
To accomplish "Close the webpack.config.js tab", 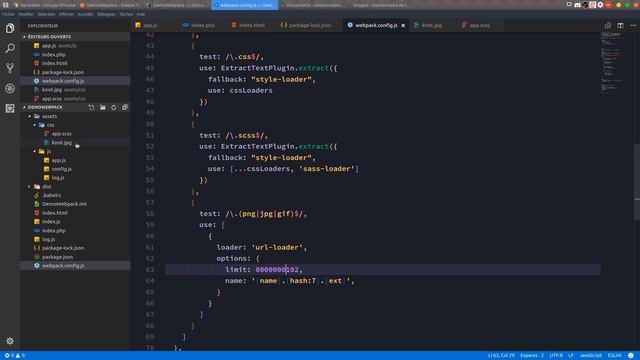I will (403, 25).
